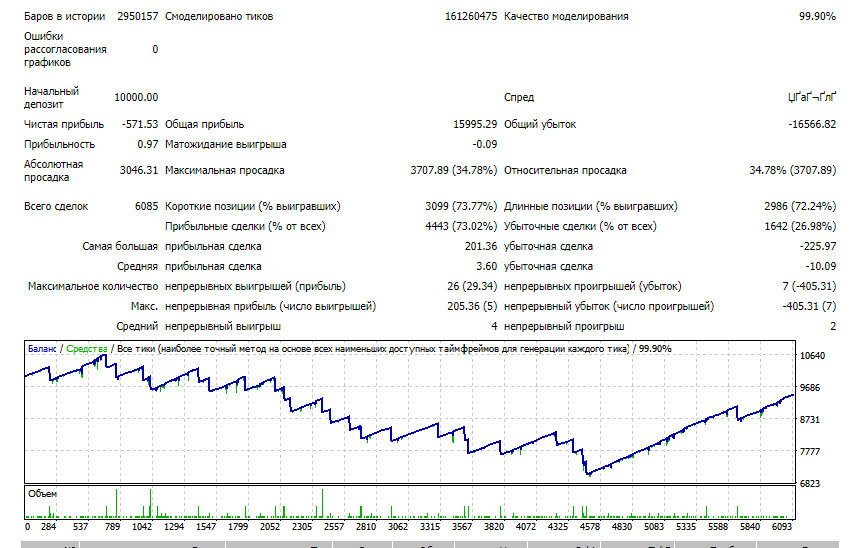The height and width of the screenshot is (548, 857).
Task: Click the average loss trade value -10.09
Action: click(x=820, y=266)
